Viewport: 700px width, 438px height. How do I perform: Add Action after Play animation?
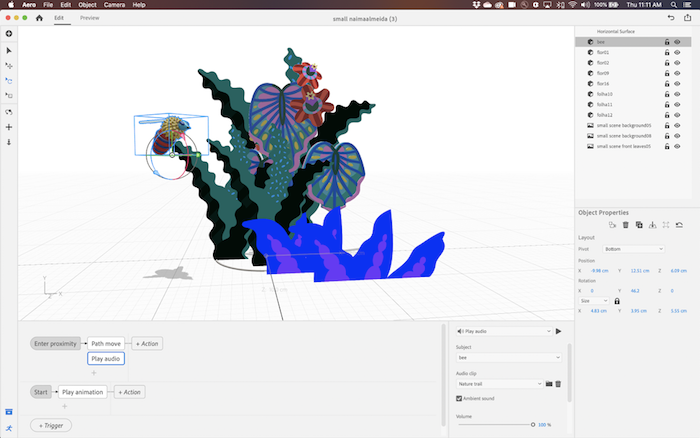tap(129, 392)
